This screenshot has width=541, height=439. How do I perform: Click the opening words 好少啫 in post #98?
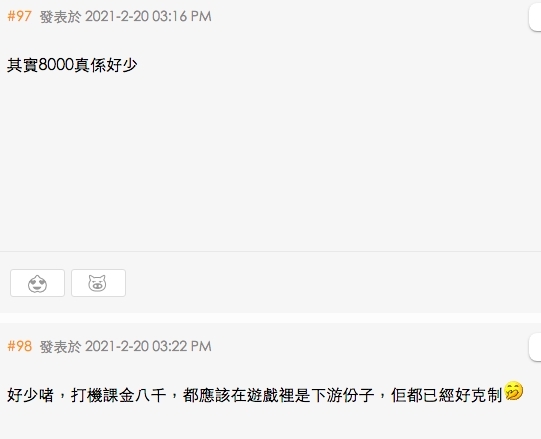click(30, 395)
